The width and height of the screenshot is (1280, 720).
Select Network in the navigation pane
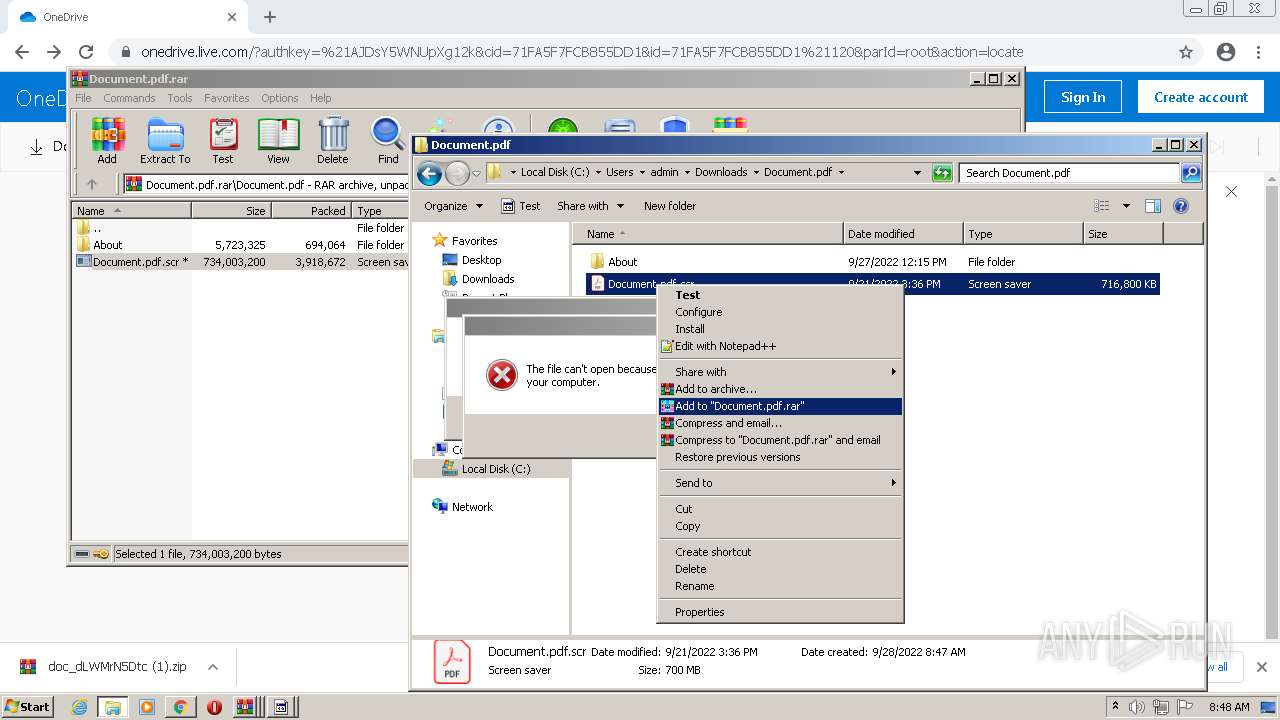point(472,507)
